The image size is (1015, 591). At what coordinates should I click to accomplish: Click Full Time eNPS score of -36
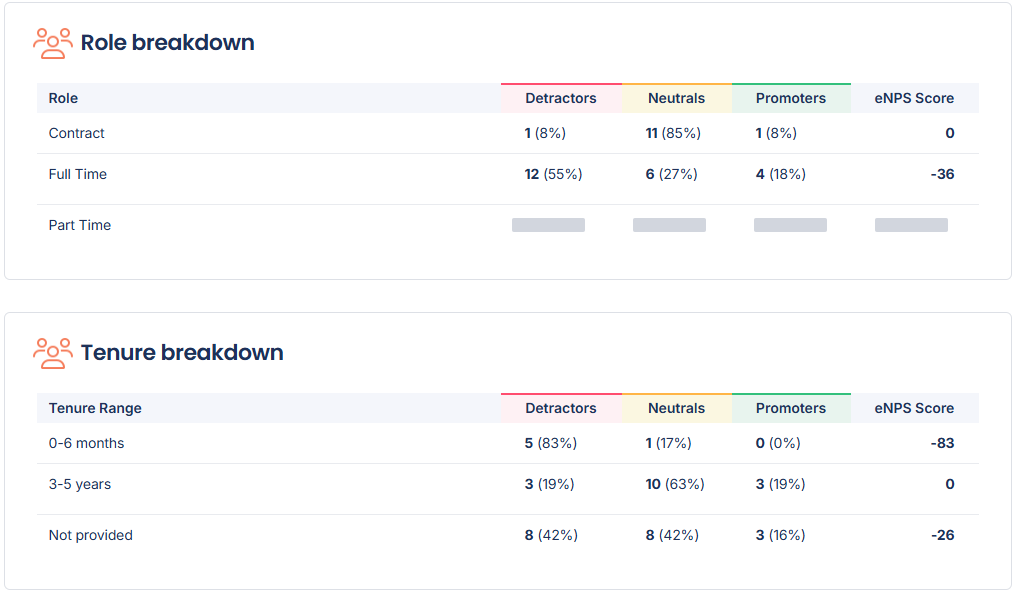(941, 174)
